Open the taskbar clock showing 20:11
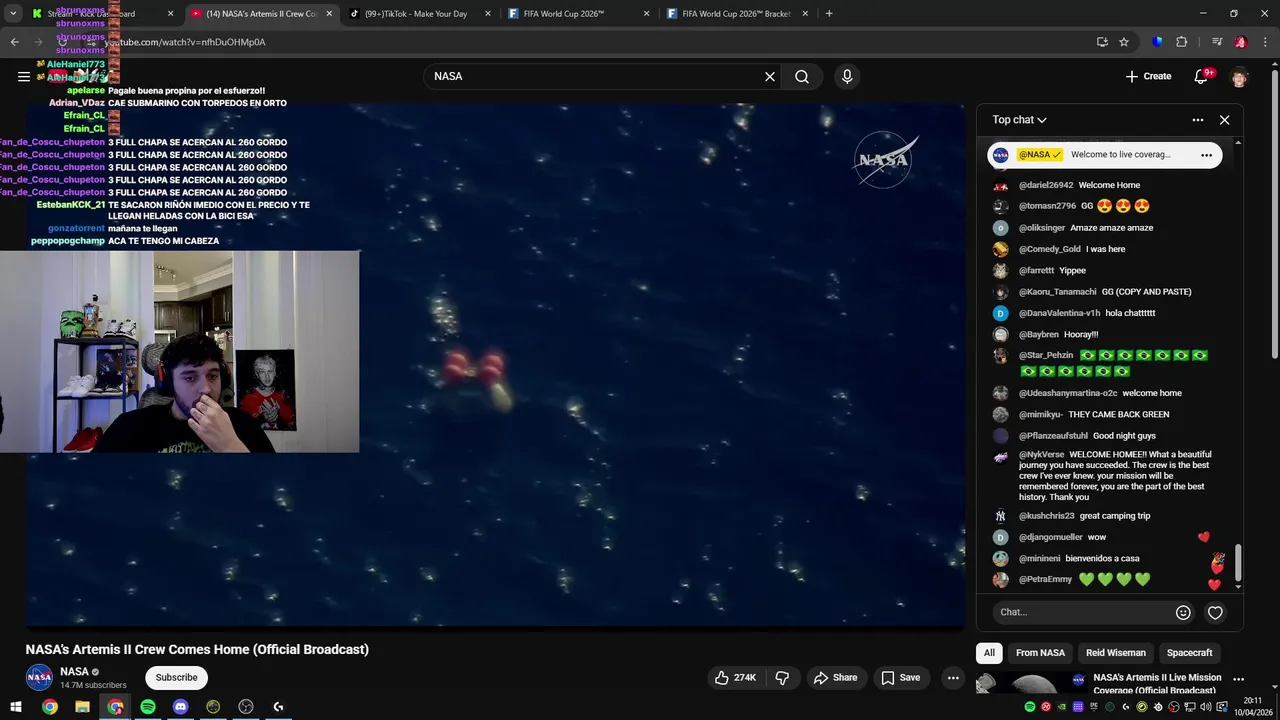Image resolution: width=1280 pixels, height=720 pixels. (x=1253, y=706)
